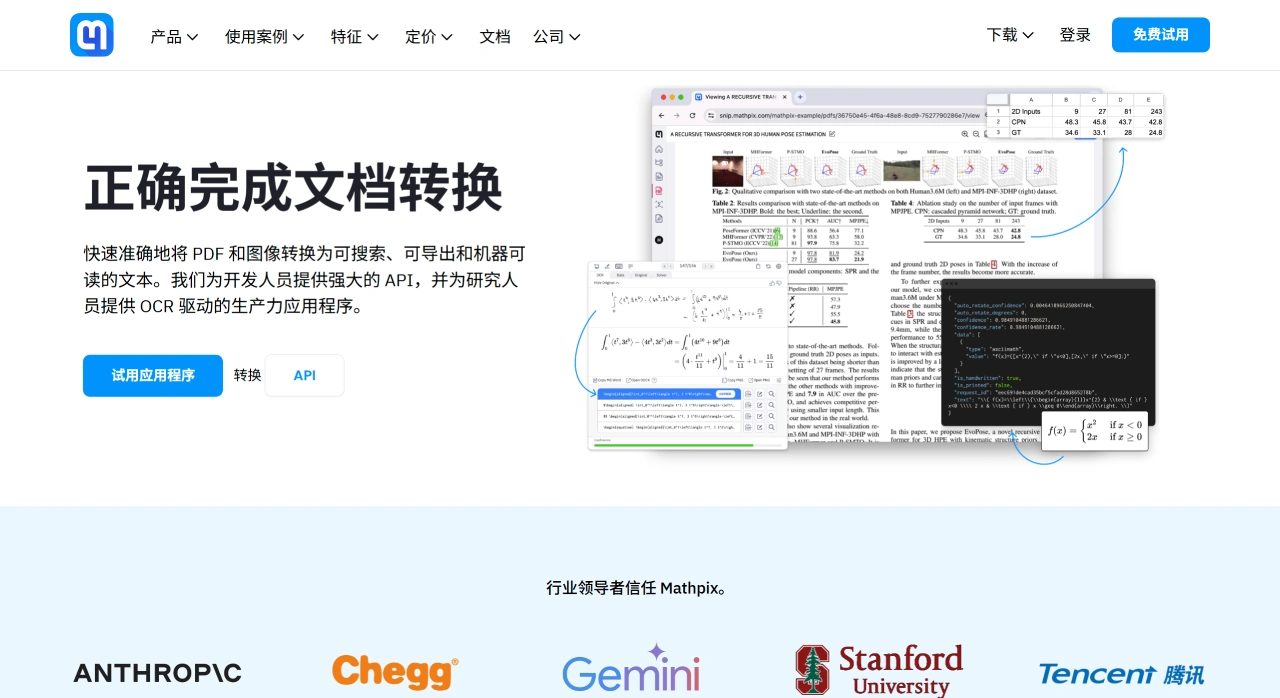Viewport: 1280px width, 698px height.
Task: Click the copy icon next to the second LaTeX result
Action: (x=748, y=404)
